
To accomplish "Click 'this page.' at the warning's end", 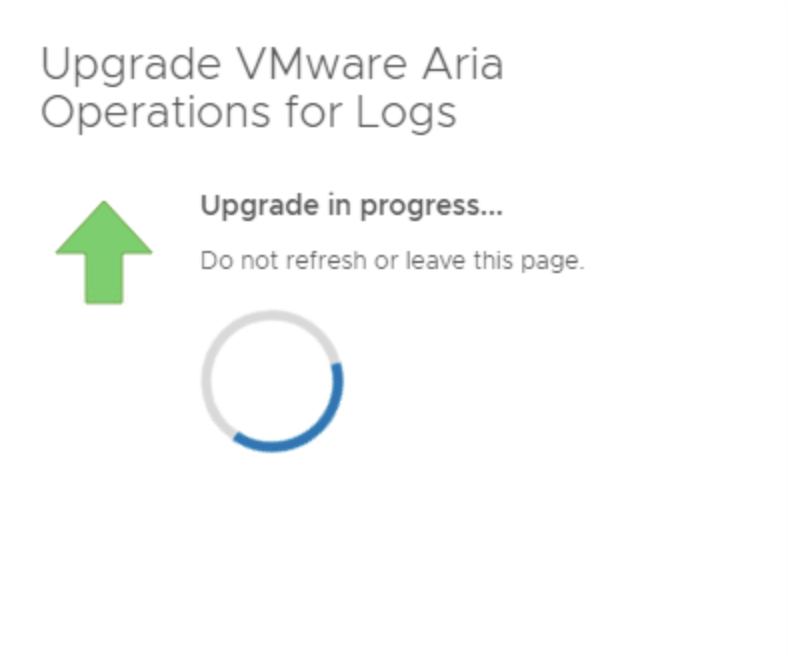I will pyautogui.click(x=529, y=261).
